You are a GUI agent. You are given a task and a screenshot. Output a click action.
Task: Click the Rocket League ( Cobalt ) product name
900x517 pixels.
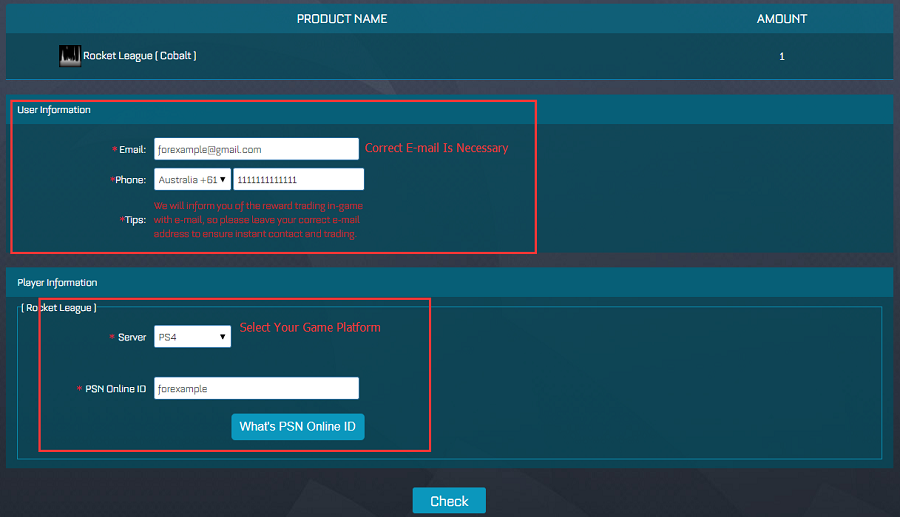point(139,56)
